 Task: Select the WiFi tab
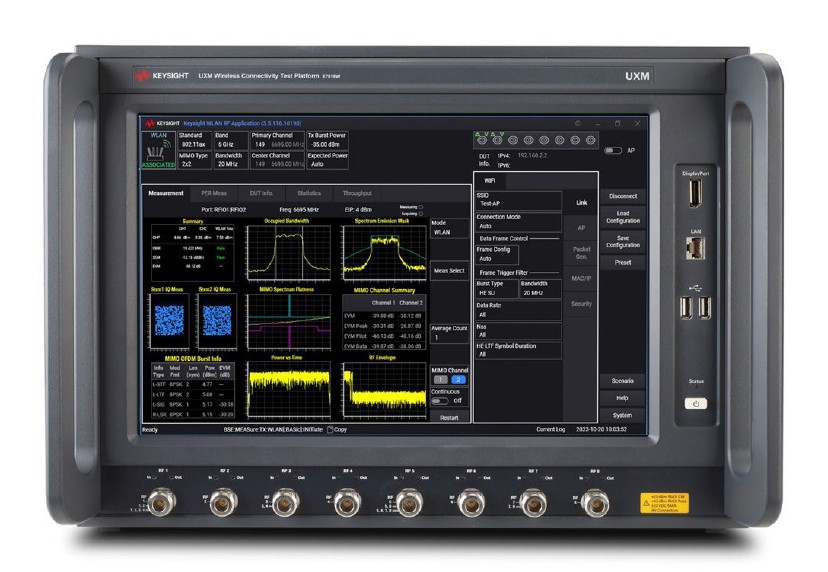(x=490, y=181)
